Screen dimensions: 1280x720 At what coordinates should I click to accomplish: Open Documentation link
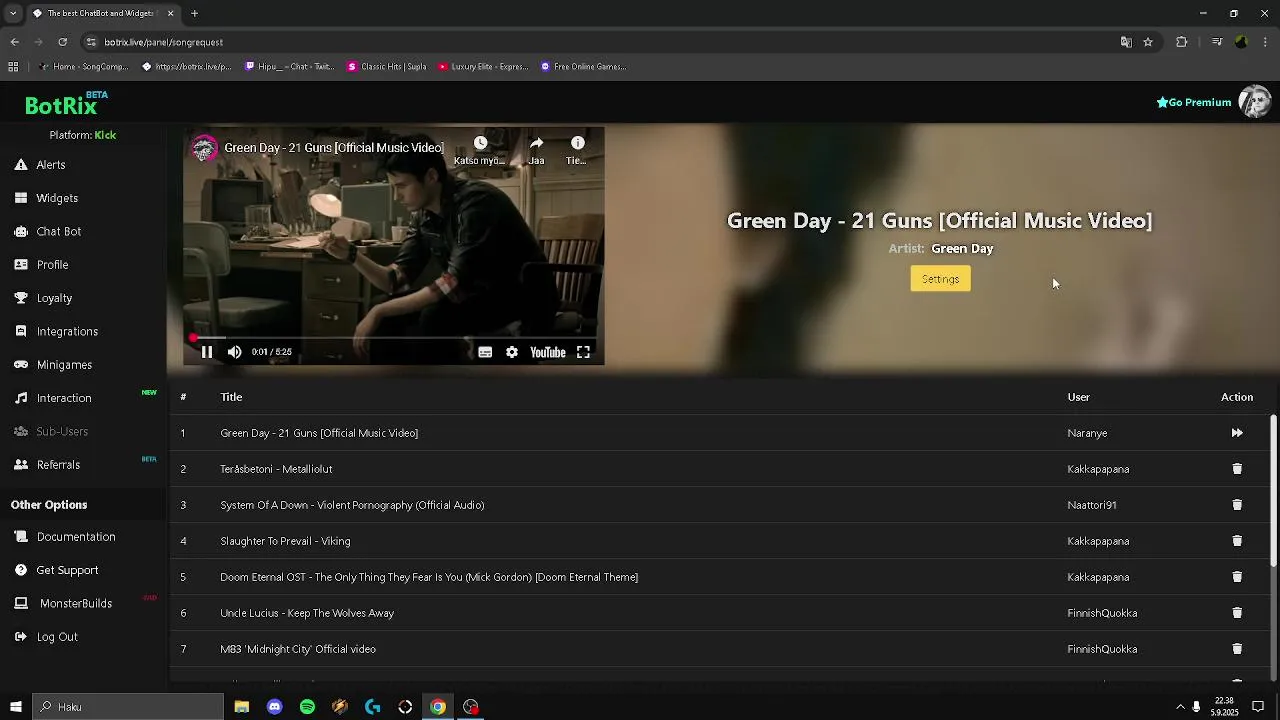pos(76,537)
